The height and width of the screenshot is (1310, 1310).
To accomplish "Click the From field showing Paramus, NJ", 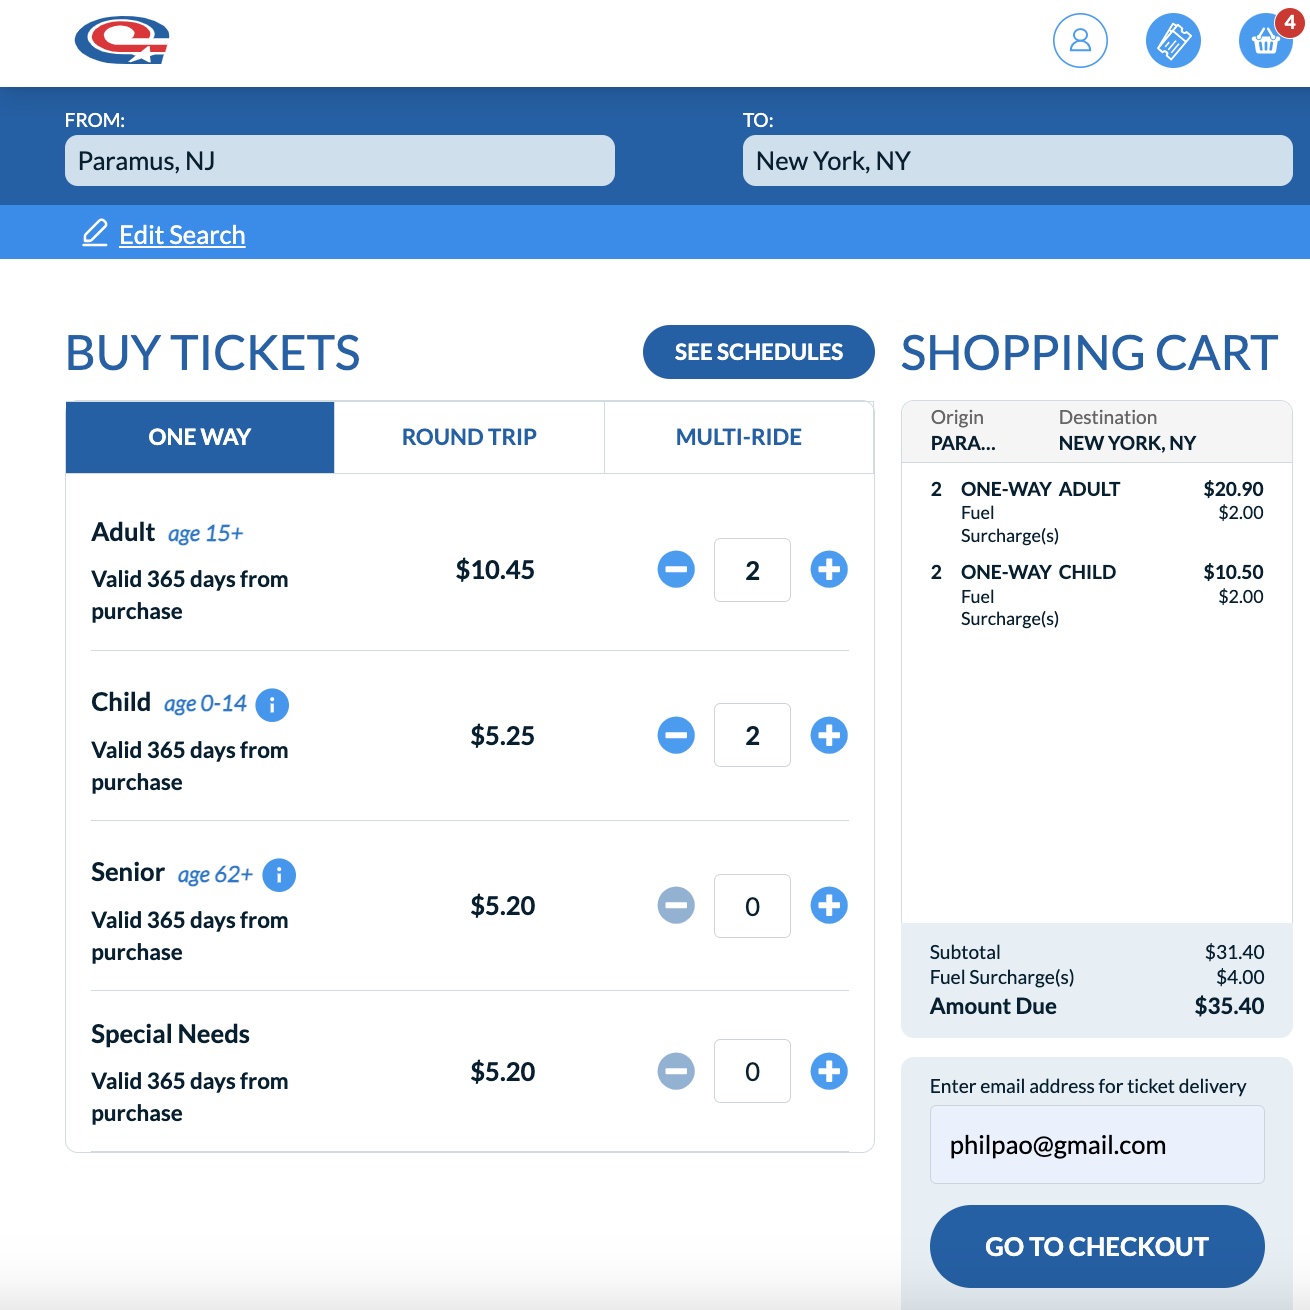I will coord(340,161).
